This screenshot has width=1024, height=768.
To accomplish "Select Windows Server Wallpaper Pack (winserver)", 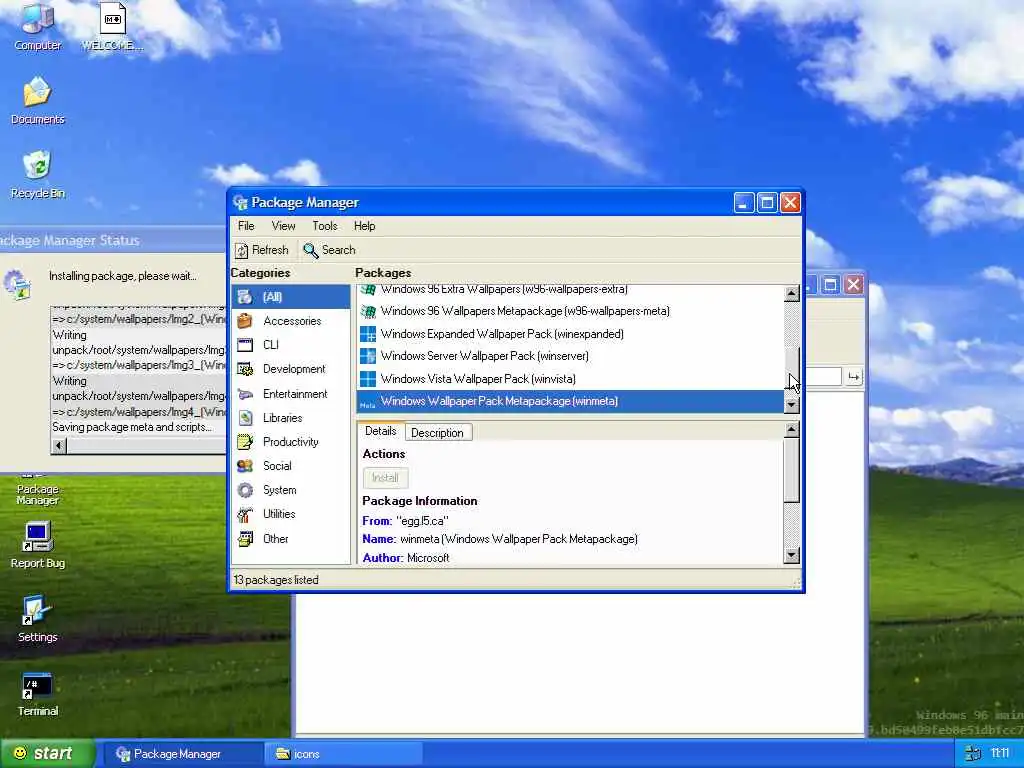I will [570, 356].
